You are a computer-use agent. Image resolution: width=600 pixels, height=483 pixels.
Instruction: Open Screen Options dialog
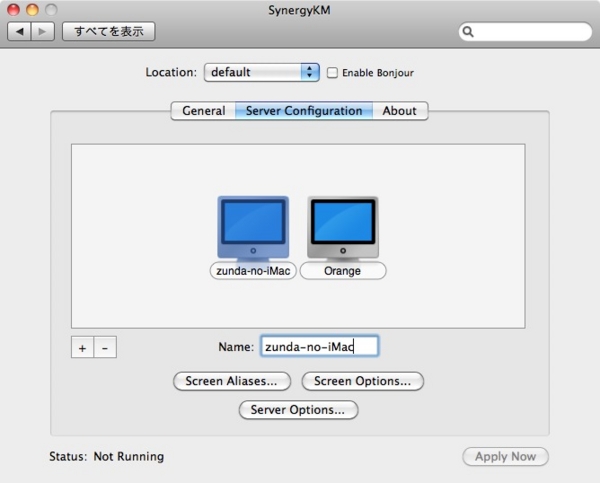click(363, 381)
